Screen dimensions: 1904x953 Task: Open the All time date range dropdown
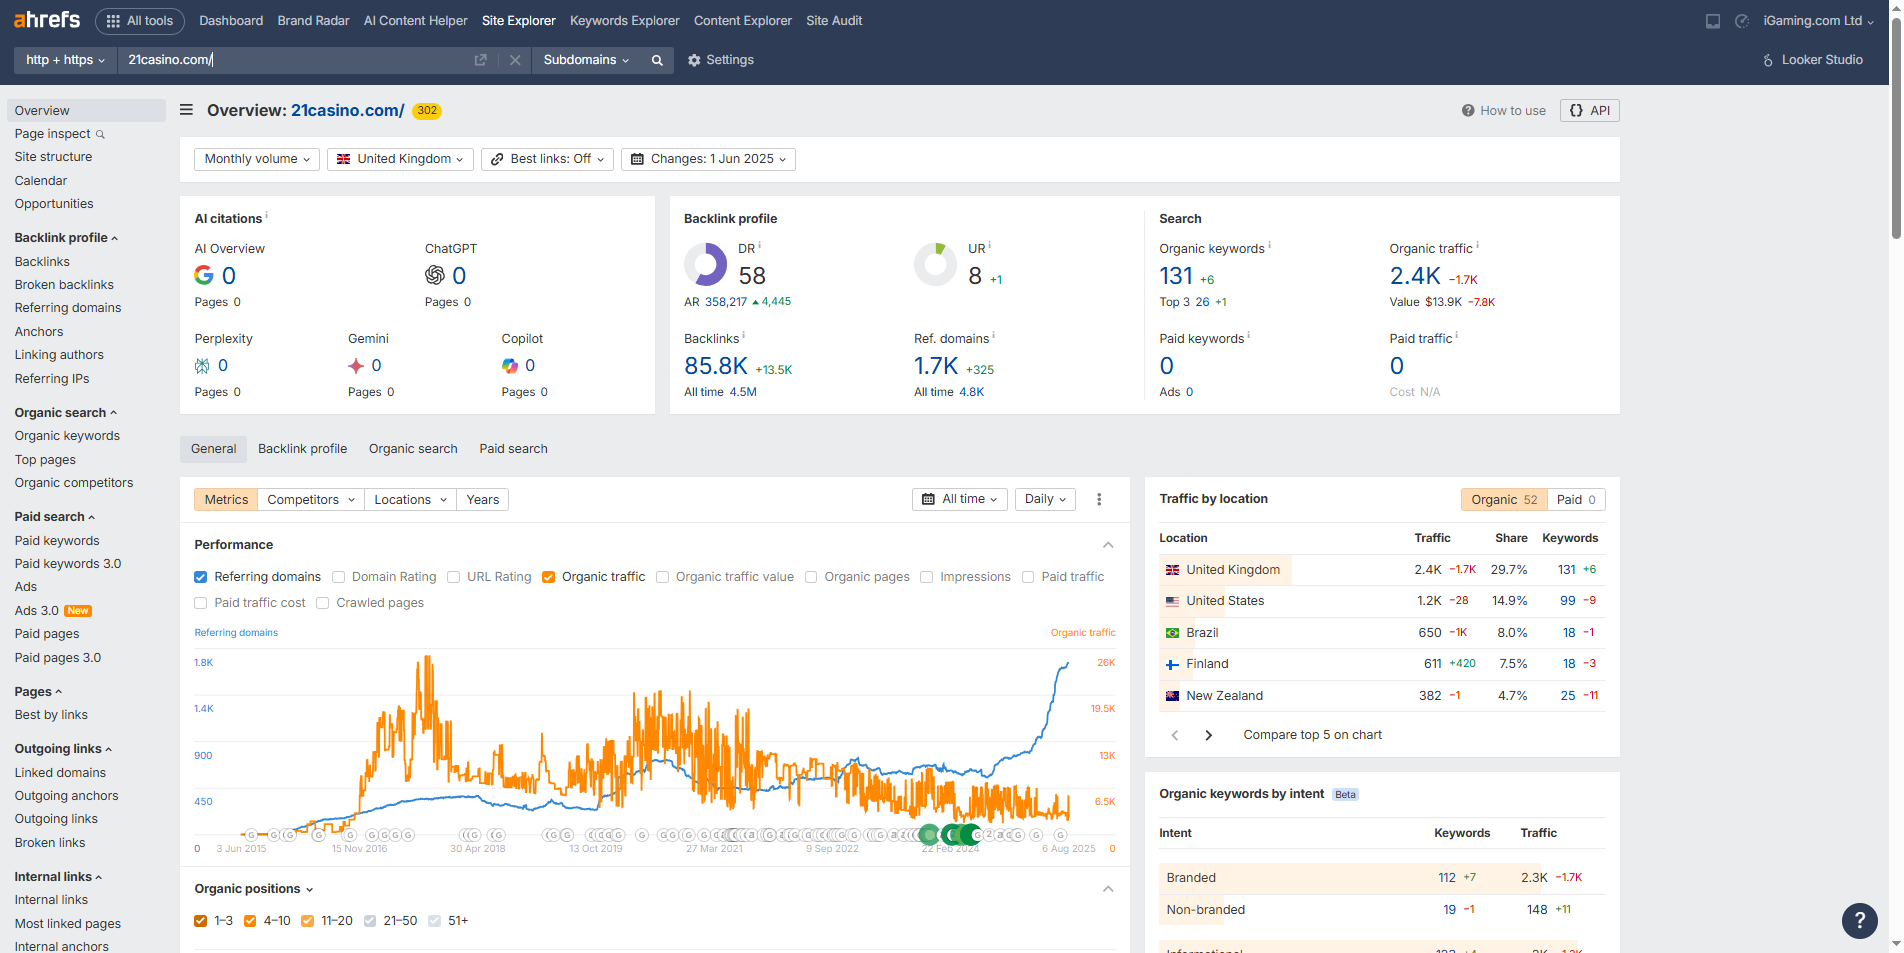point(959,499)
